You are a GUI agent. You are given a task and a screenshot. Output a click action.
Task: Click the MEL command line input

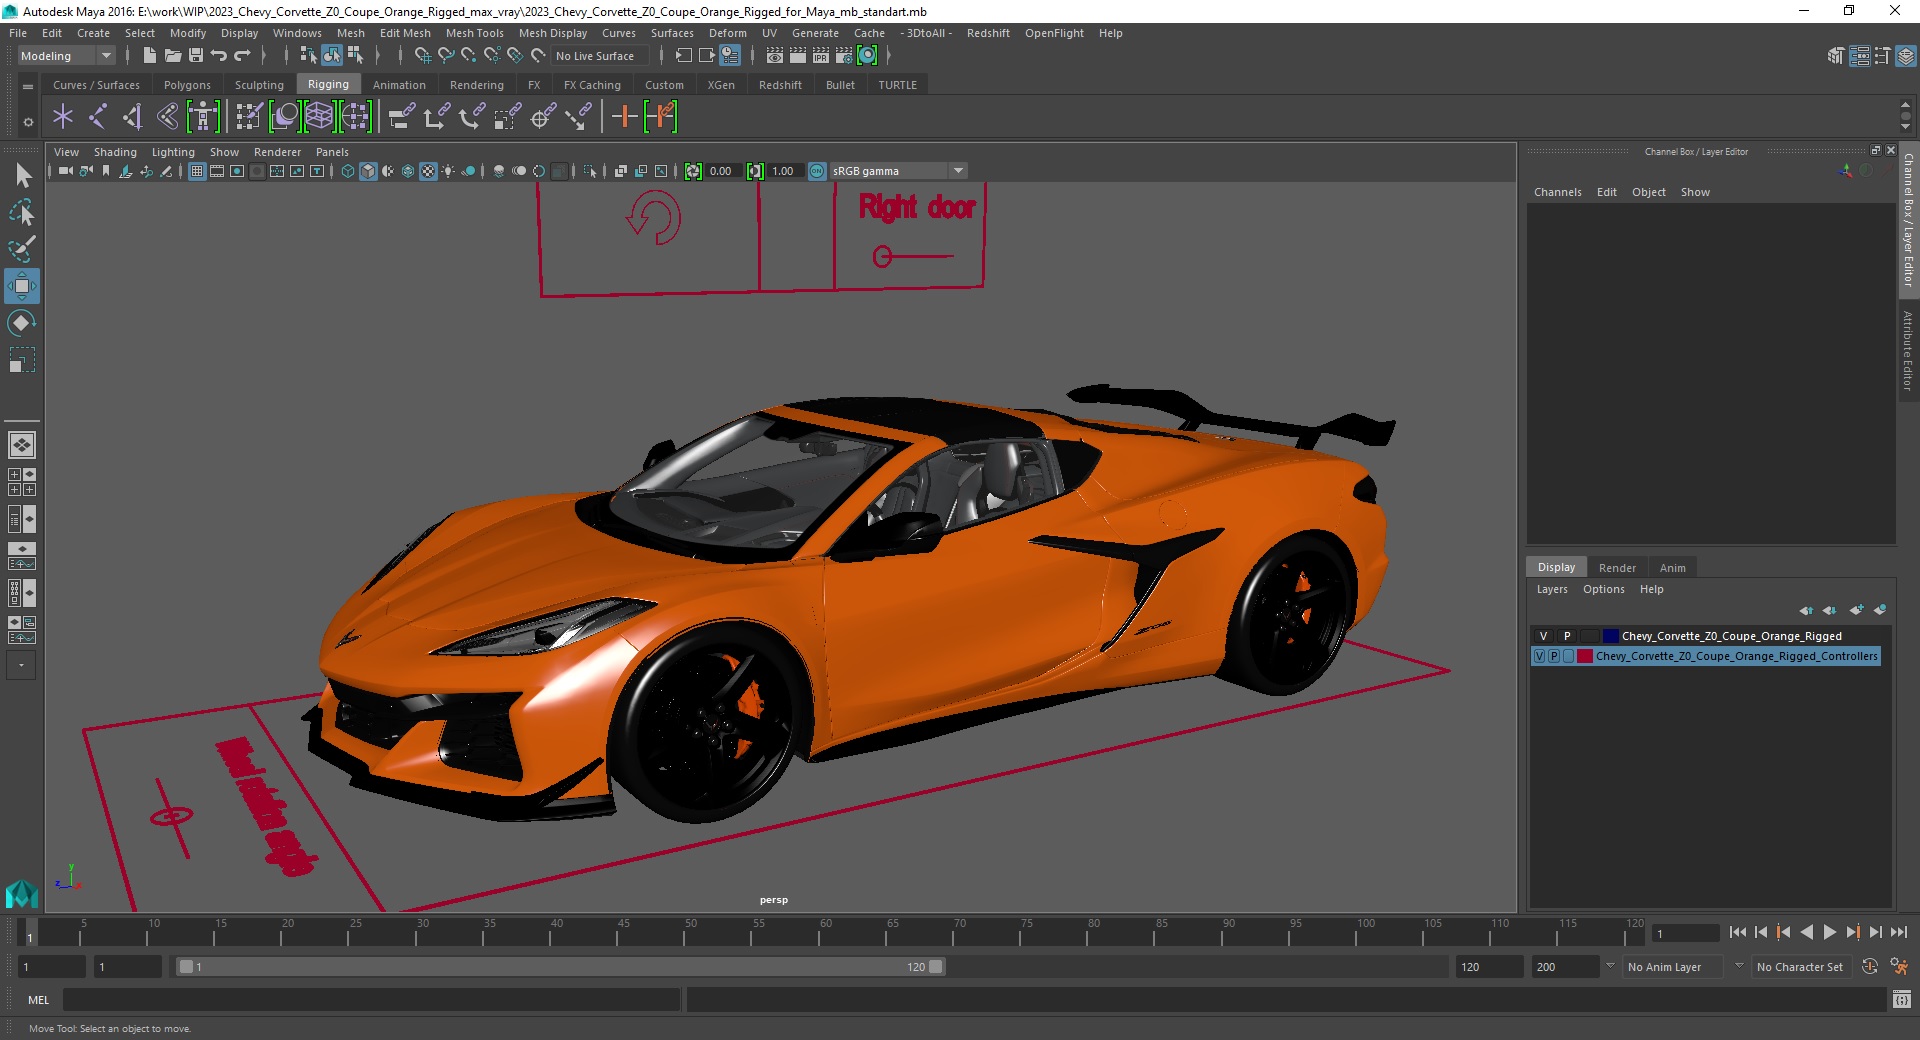coord(371,1000)
